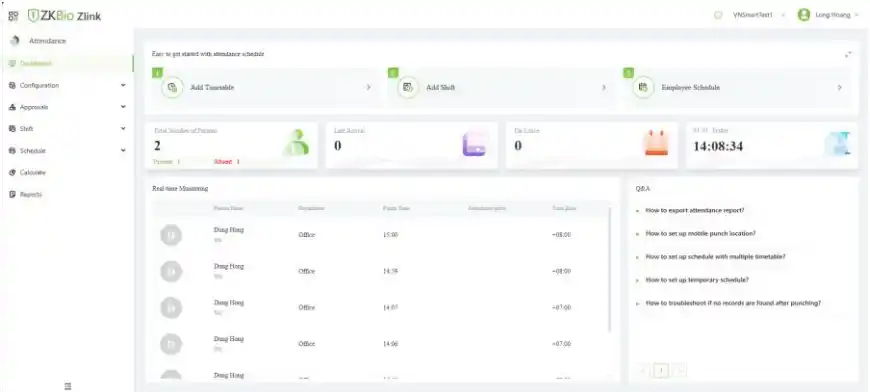Viewport: 870px width, 392px height.
Task: Open troubleshoot no records found question
Action: [x=733, y=303]
